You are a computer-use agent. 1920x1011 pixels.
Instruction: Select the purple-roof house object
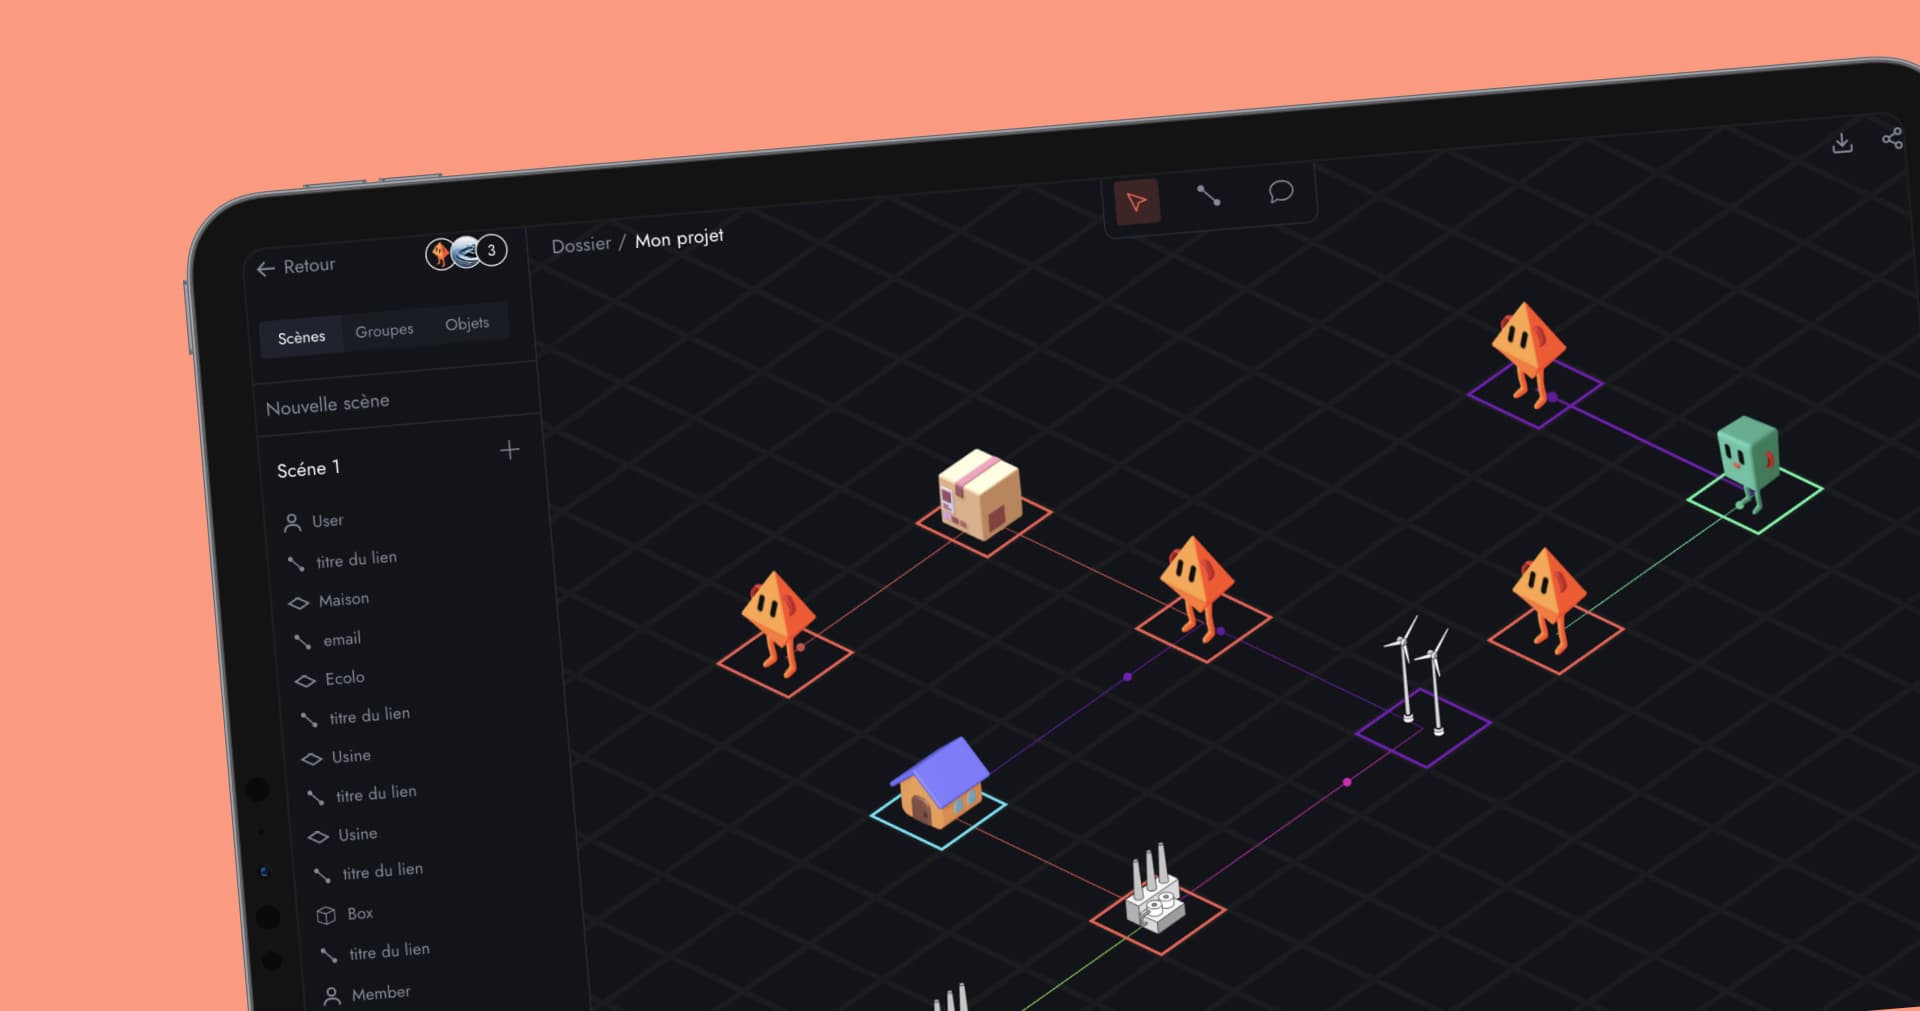[940, 784]
